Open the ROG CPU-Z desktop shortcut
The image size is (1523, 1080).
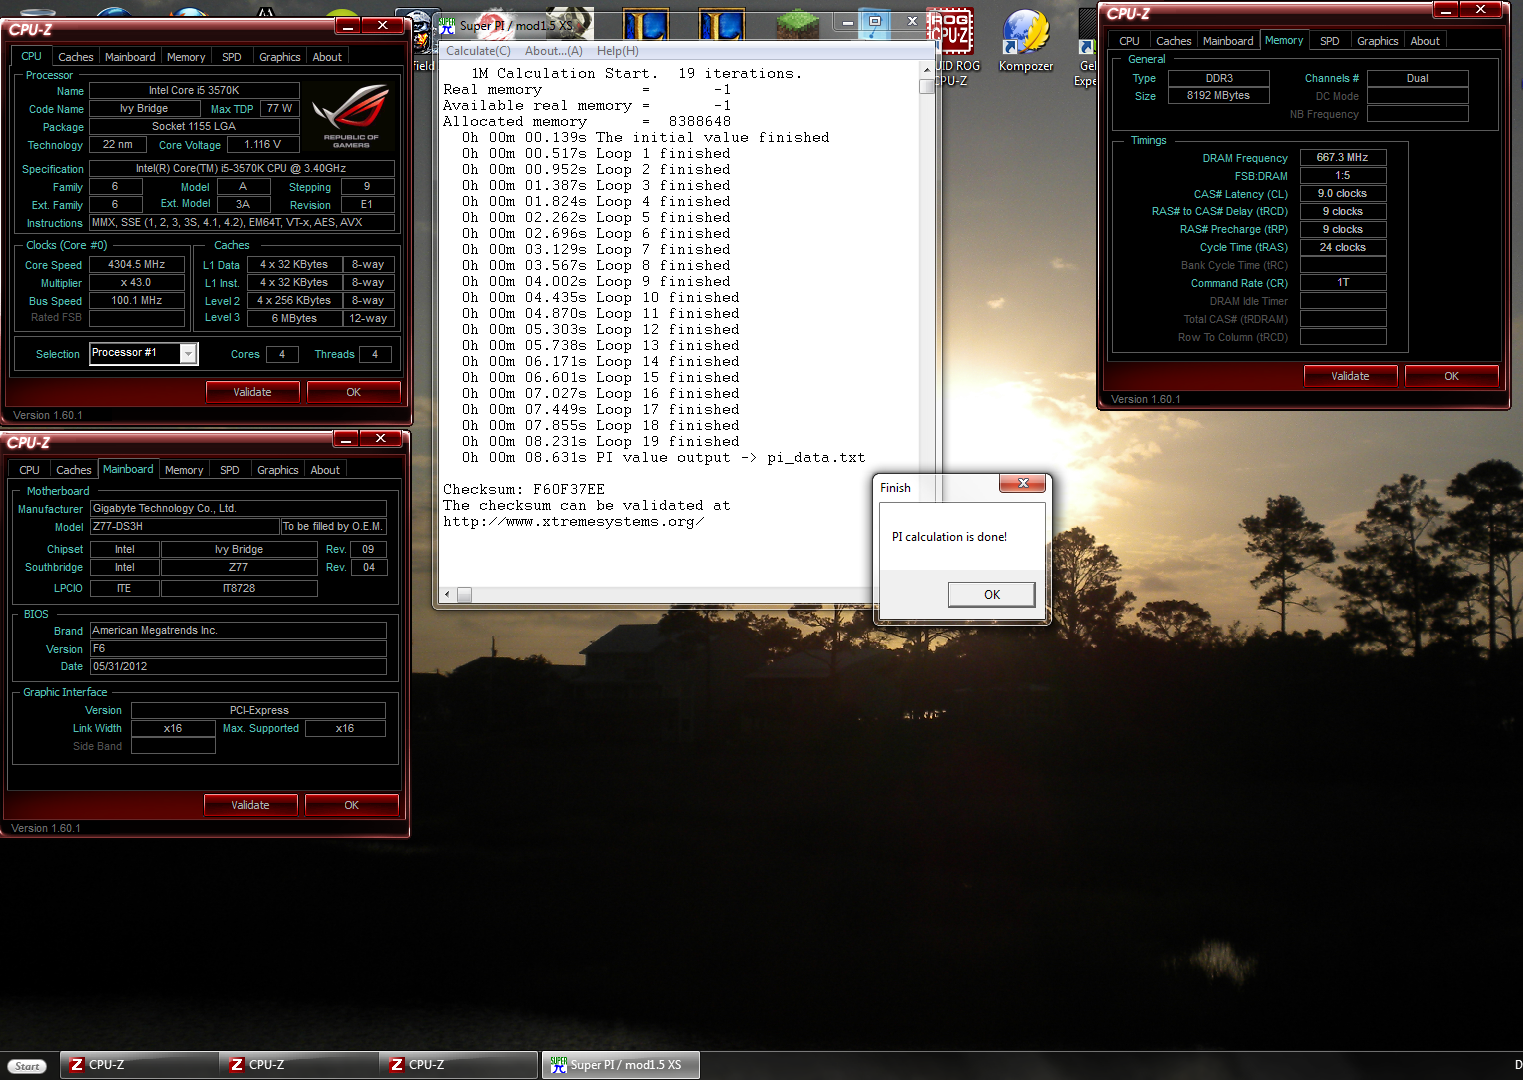click(951, 45)
